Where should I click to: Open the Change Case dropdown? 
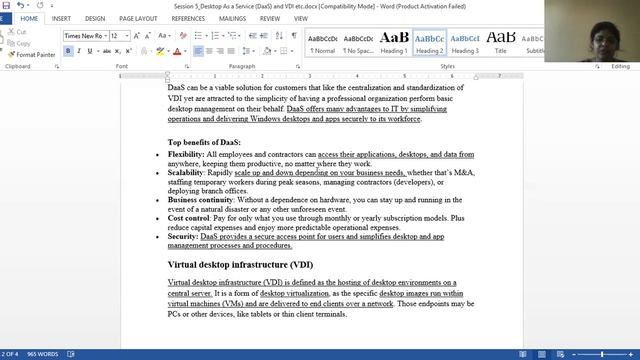point(164,36)
